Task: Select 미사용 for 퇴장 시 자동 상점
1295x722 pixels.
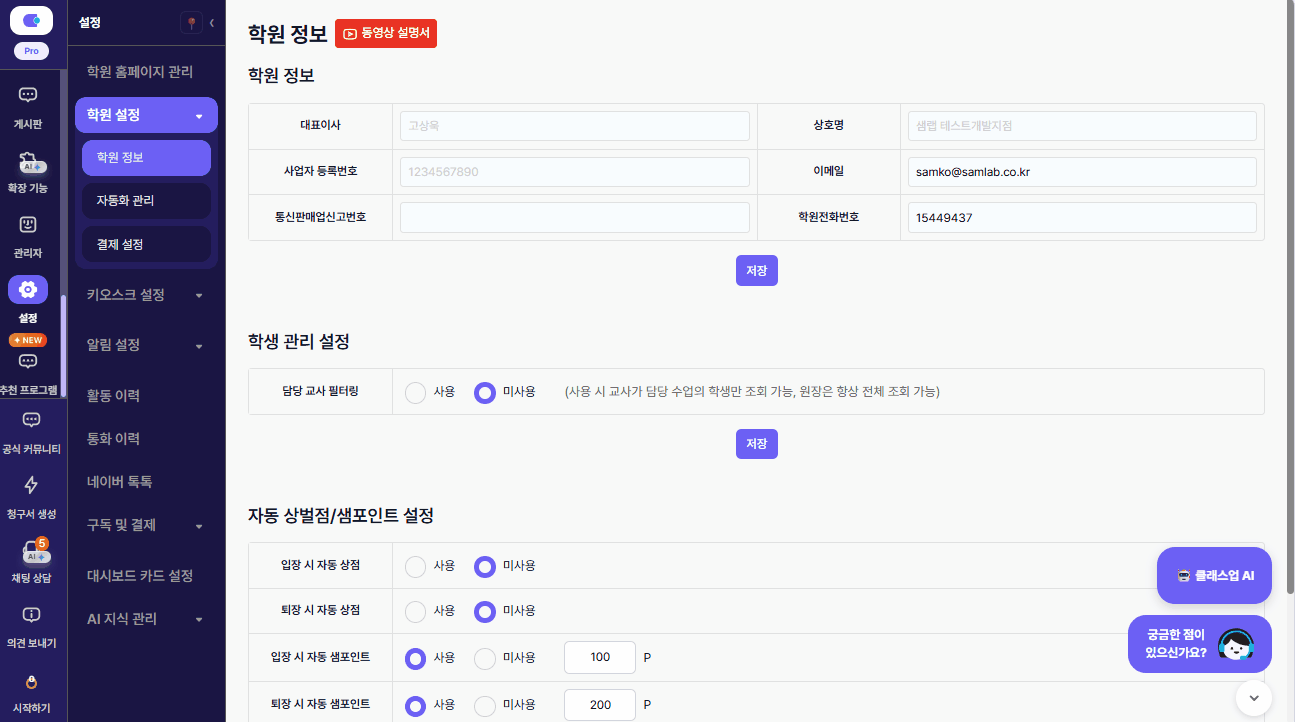Action: [x=485, y=610]
